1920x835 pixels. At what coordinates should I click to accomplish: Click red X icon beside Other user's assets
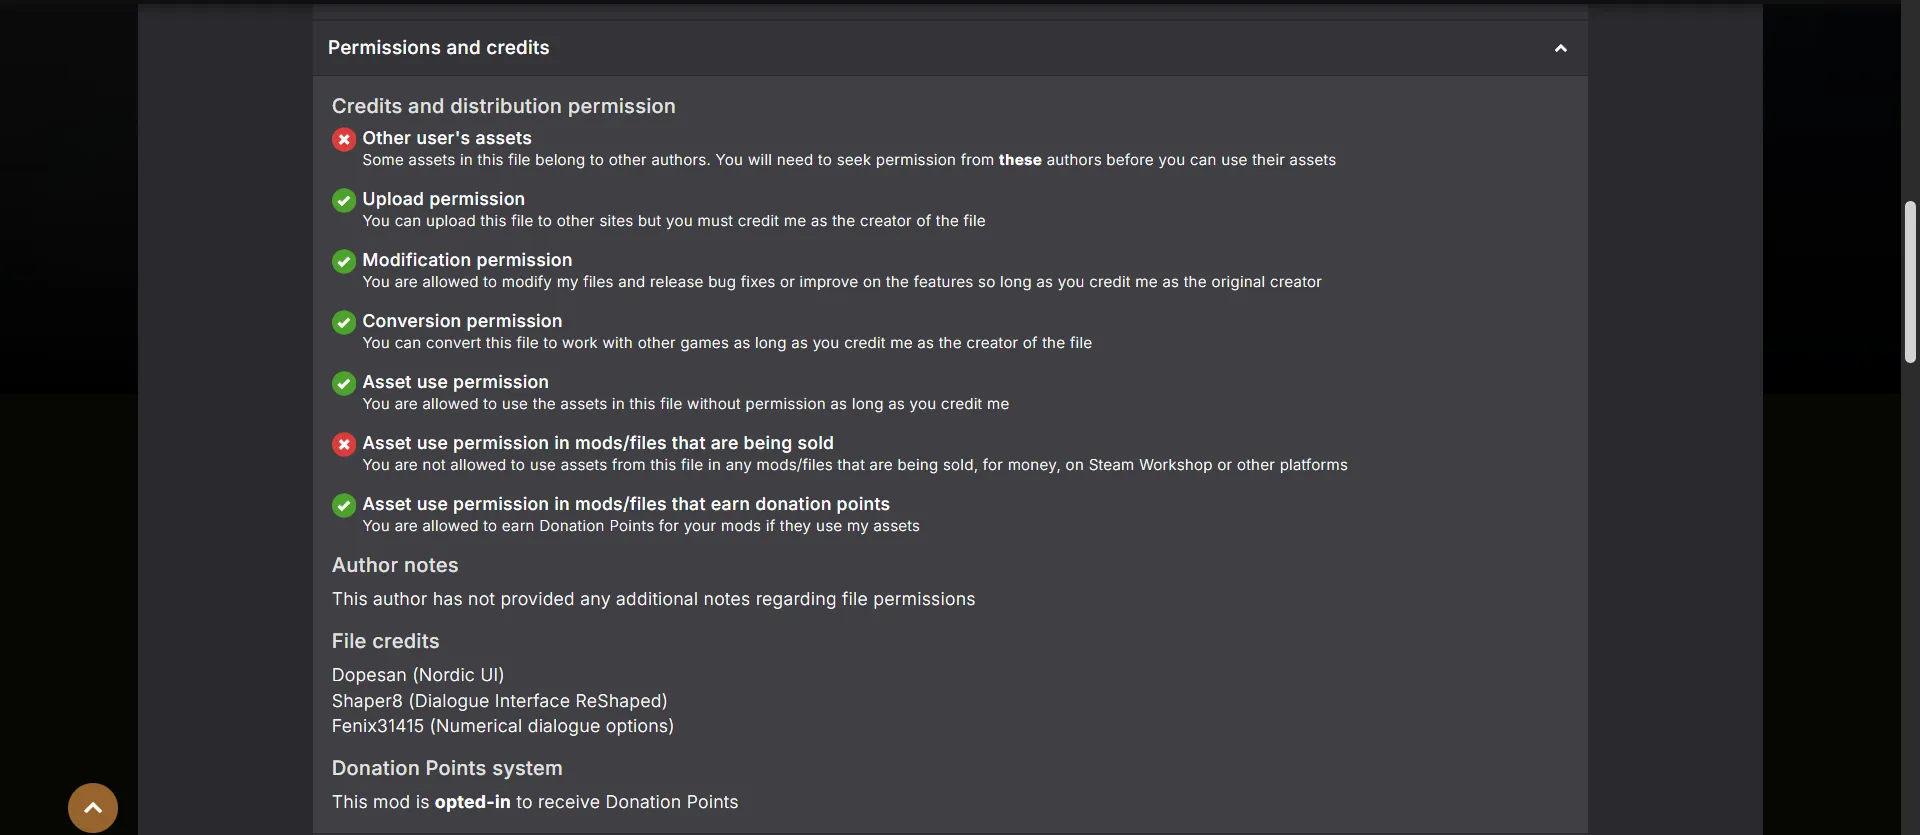[344, 139]
